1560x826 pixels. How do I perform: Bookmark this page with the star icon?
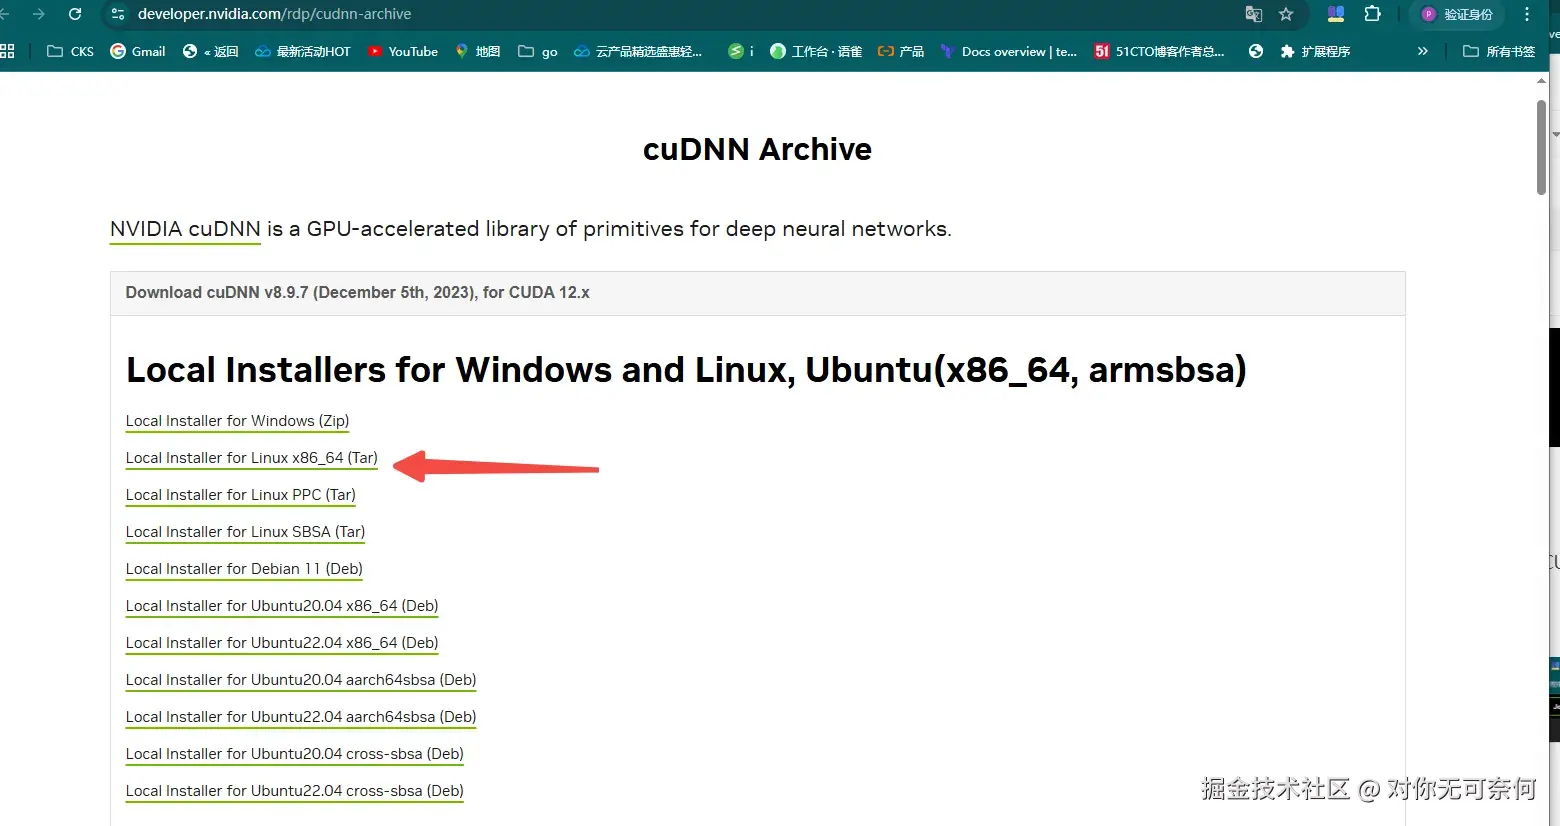(1286, 14)
